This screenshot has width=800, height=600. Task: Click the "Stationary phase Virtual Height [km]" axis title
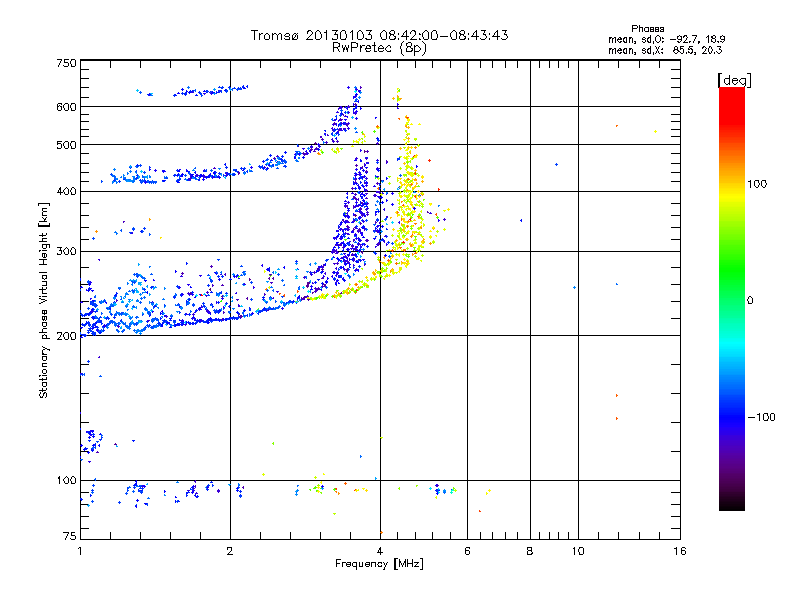[x=44, y=300]
